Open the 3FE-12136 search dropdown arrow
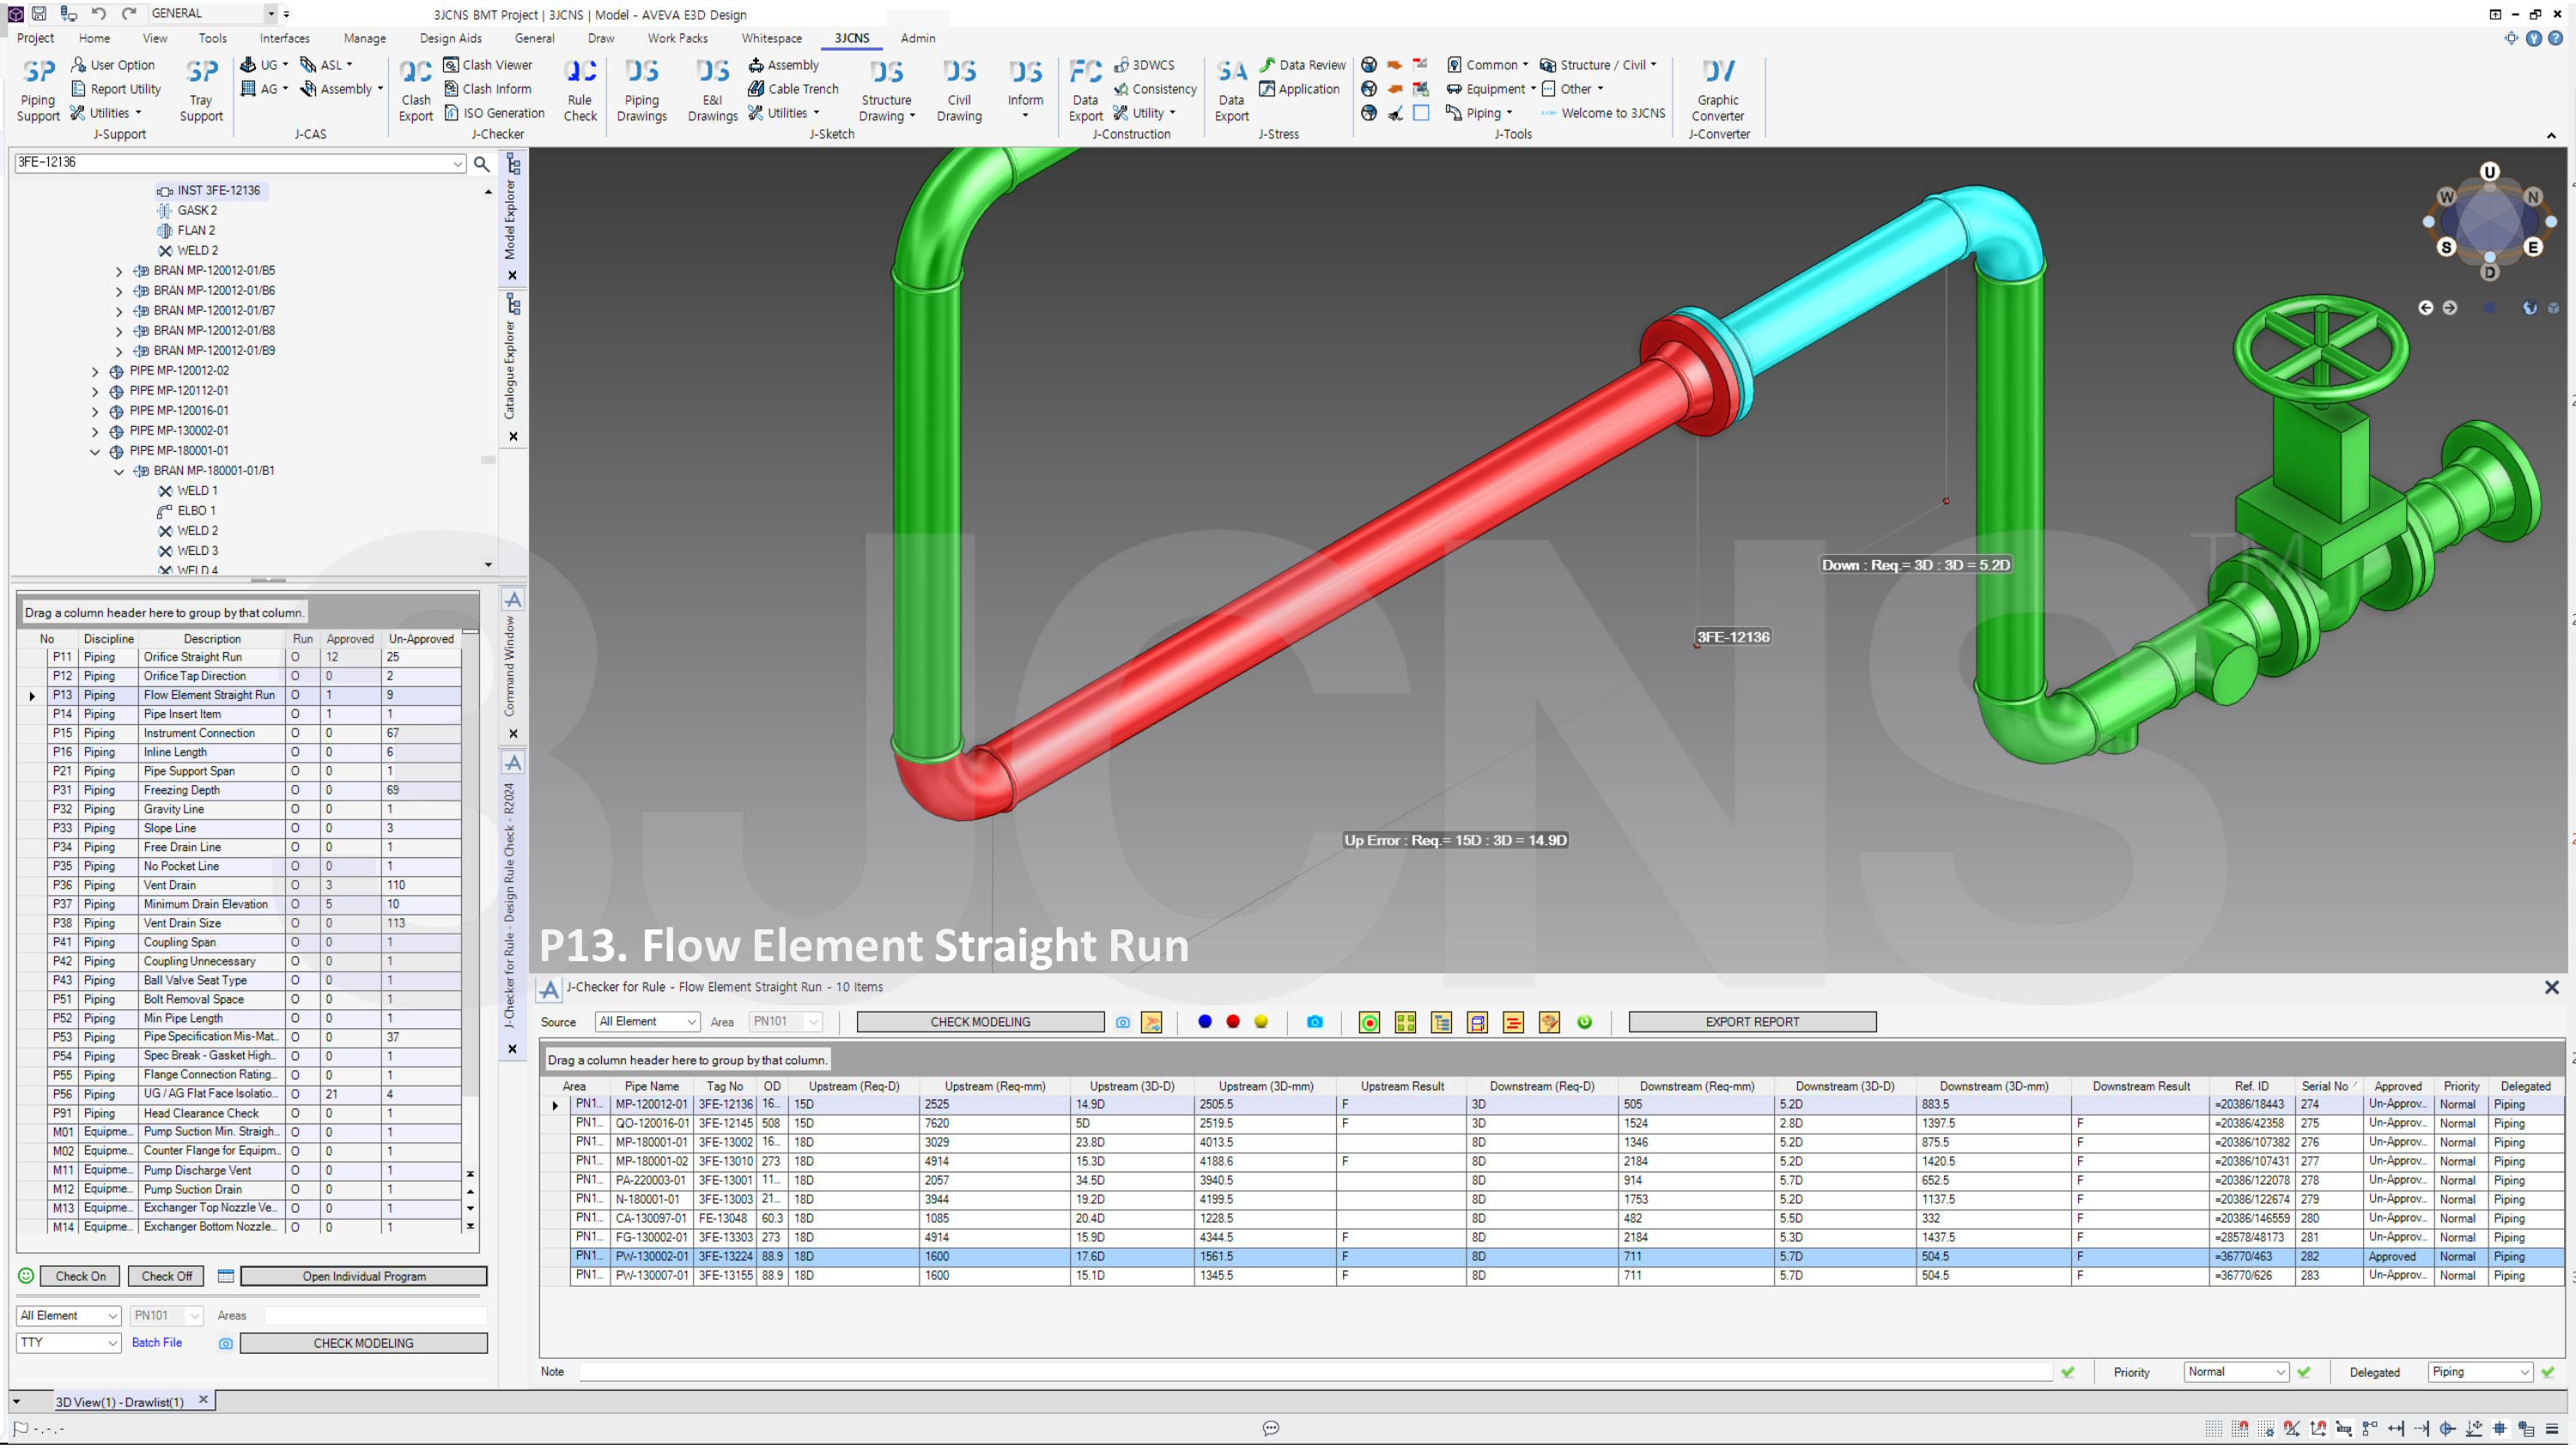 click(x=457, y=163)
